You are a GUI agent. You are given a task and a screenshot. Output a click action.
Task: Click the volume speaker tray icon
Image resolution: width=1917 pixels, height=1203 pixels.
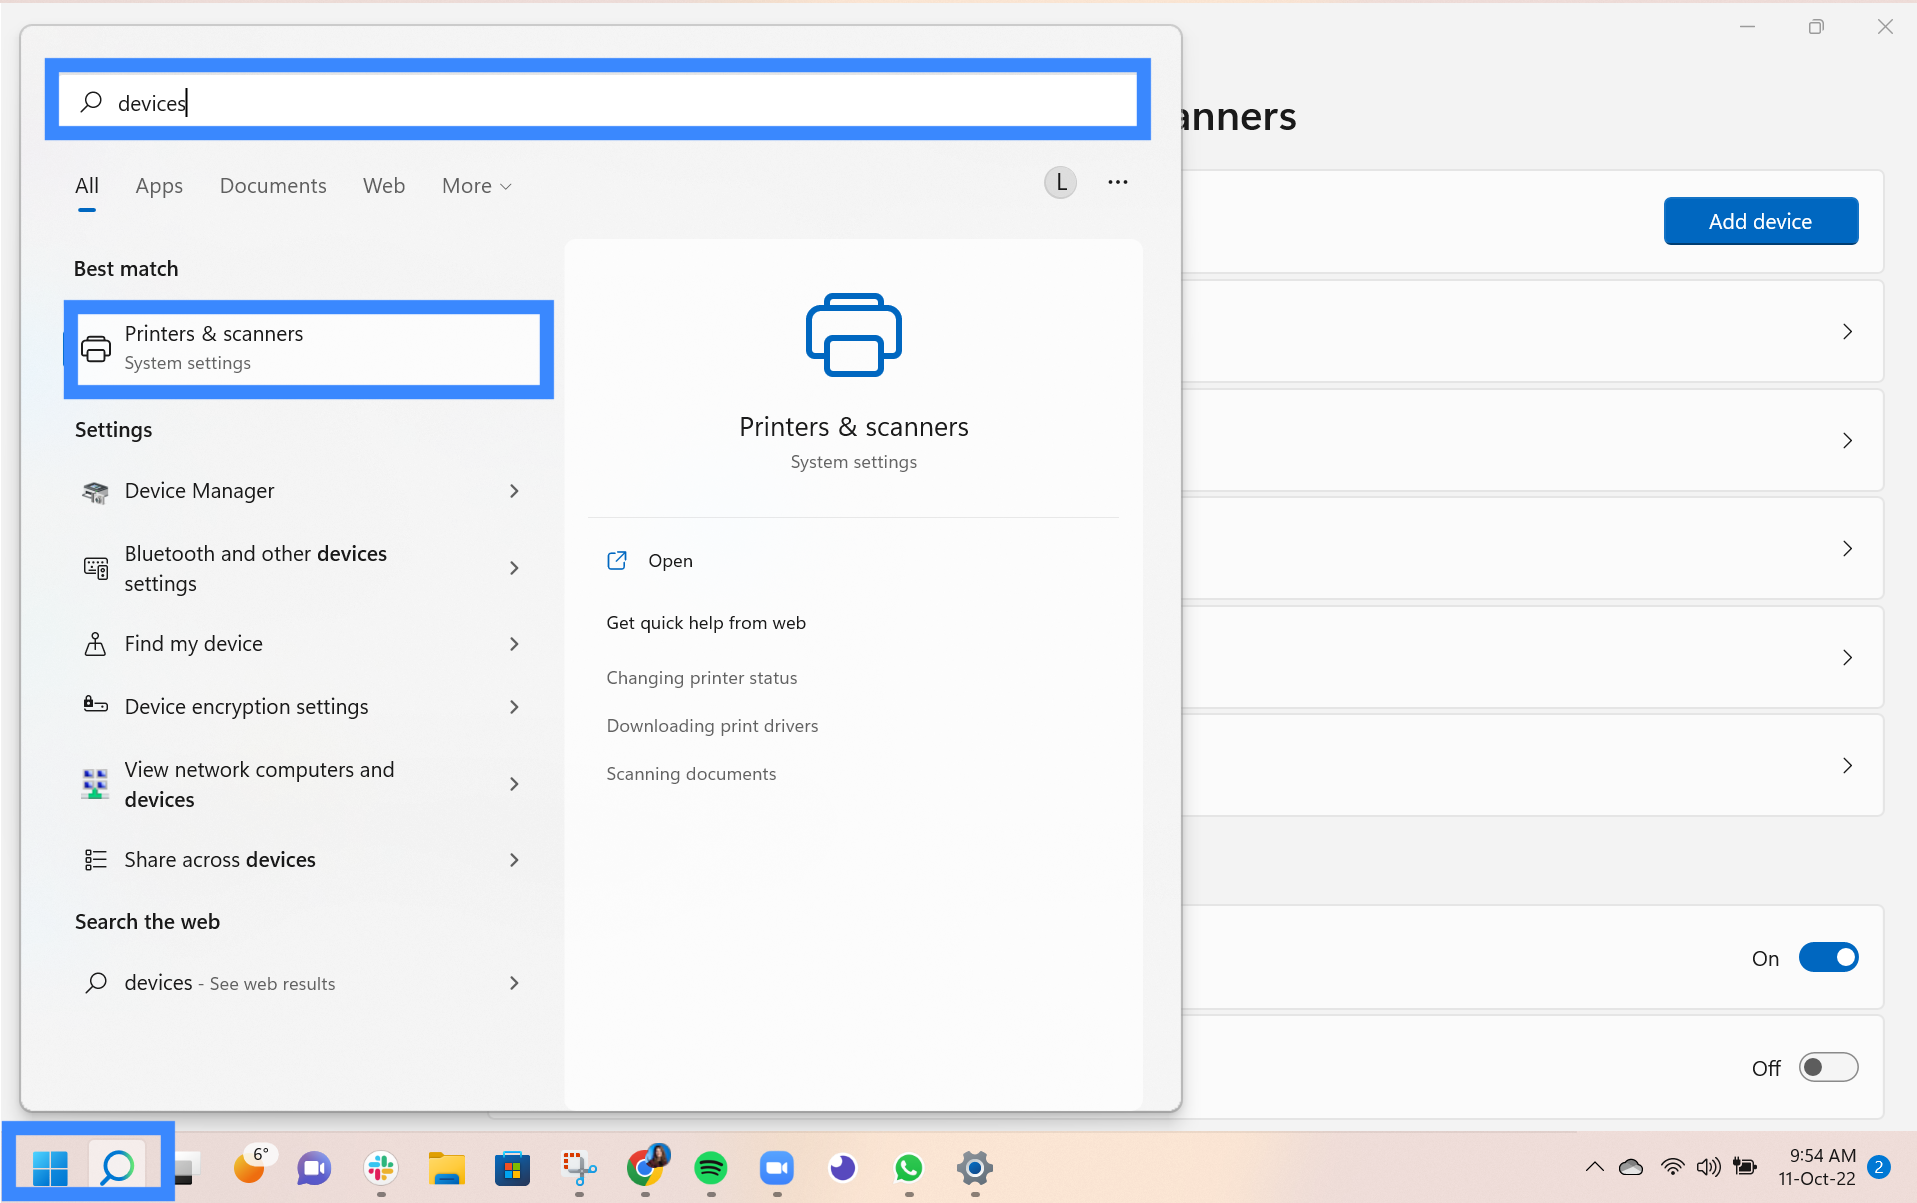pos(1709,1167)
